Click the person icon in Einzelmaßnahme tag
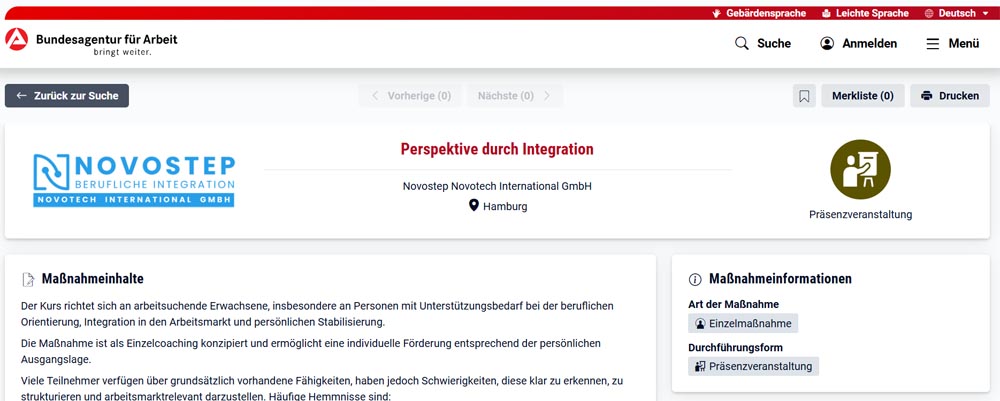 pyautogui.click(x=700, y=324)
